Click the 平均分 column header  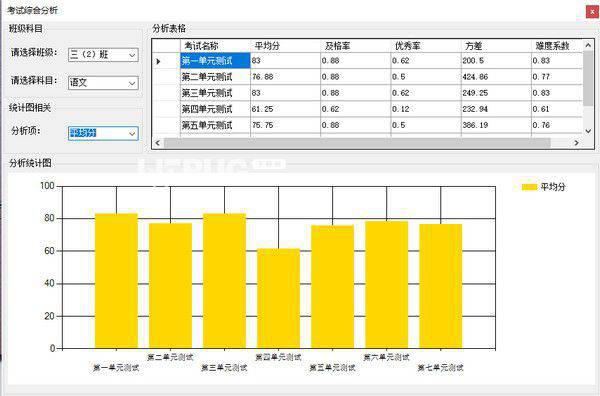[x=285, y=46]
